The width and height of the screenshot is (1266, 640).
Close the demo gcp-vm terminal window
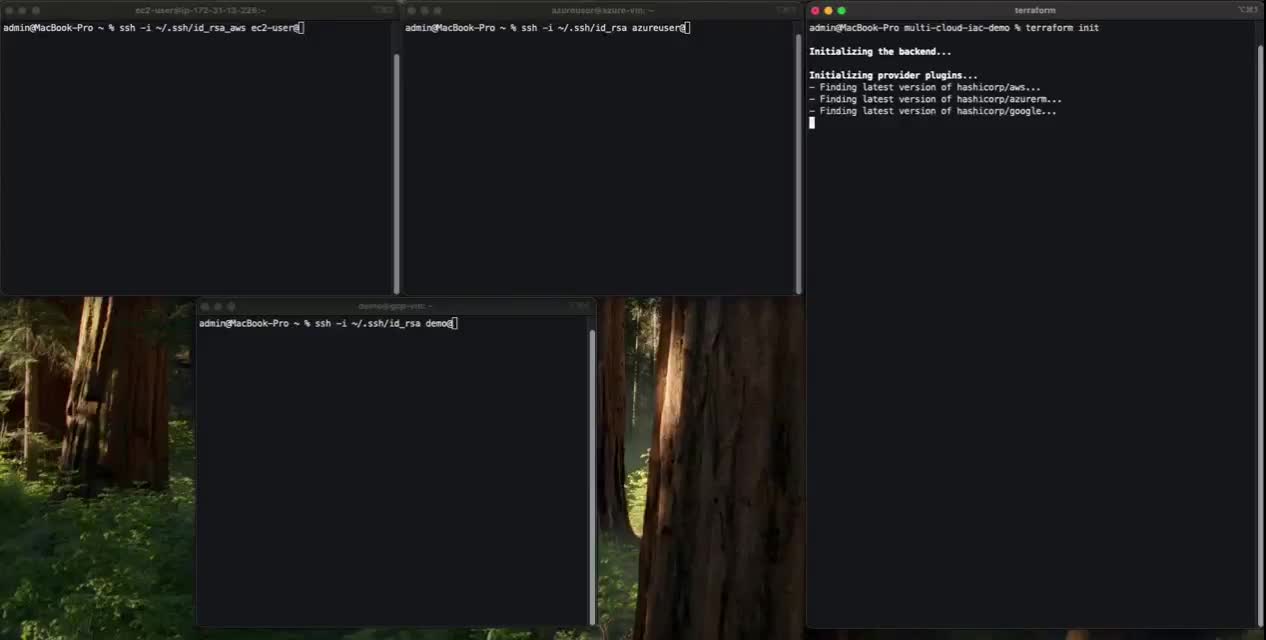pos(205,306)
